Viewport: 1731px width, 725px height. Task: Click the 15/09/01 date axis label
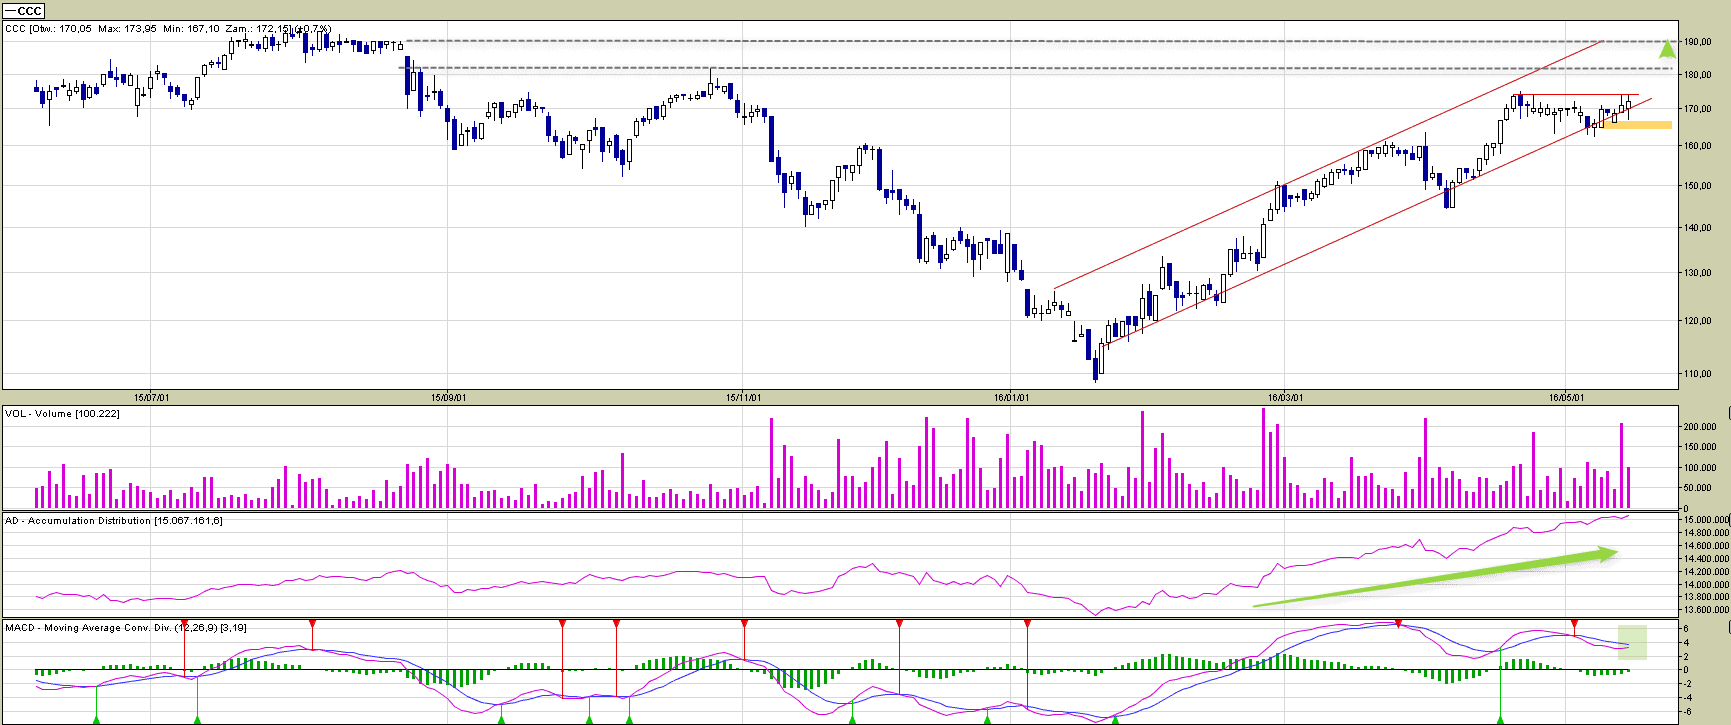(448, 398)
